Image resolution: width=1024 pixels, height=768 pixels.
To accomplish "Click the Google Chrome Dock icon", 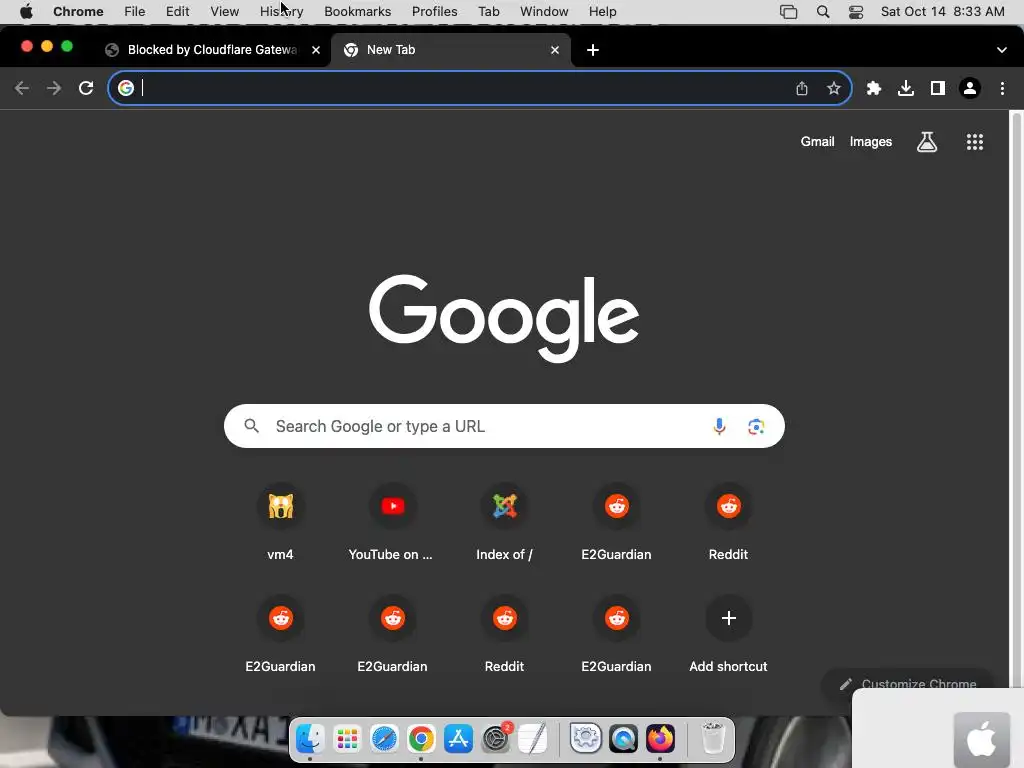I will (421, 739).
